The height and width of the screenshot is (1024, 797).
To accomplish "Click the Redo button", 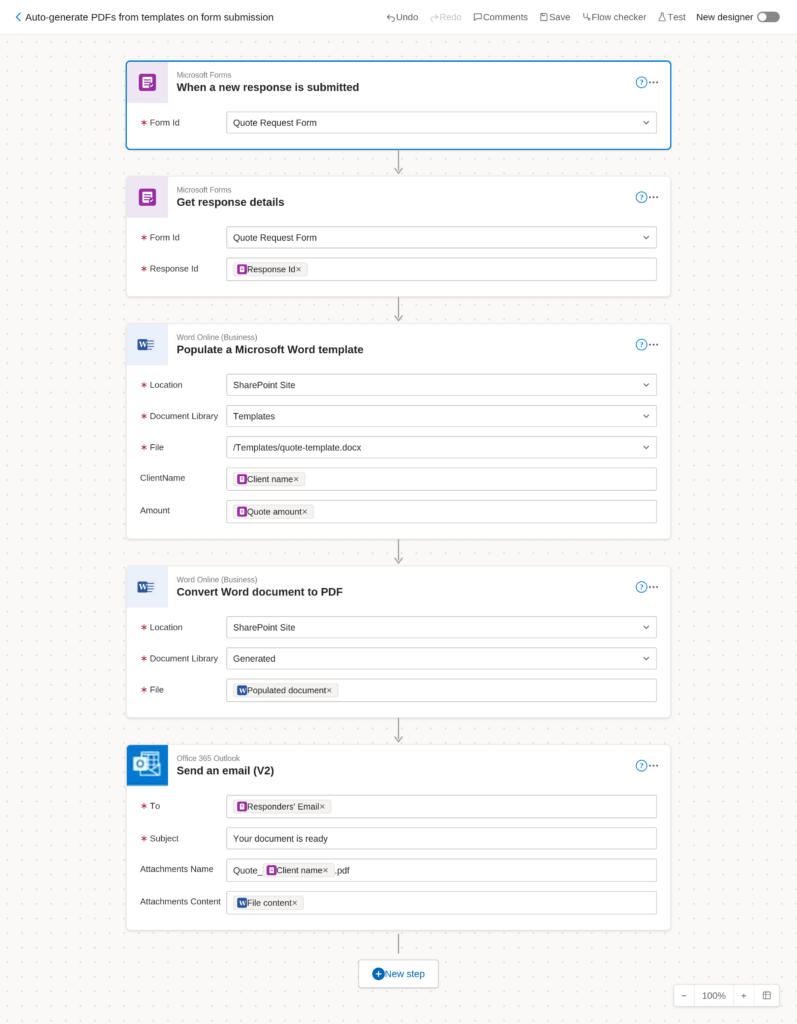I will click(x=446, y=17).
